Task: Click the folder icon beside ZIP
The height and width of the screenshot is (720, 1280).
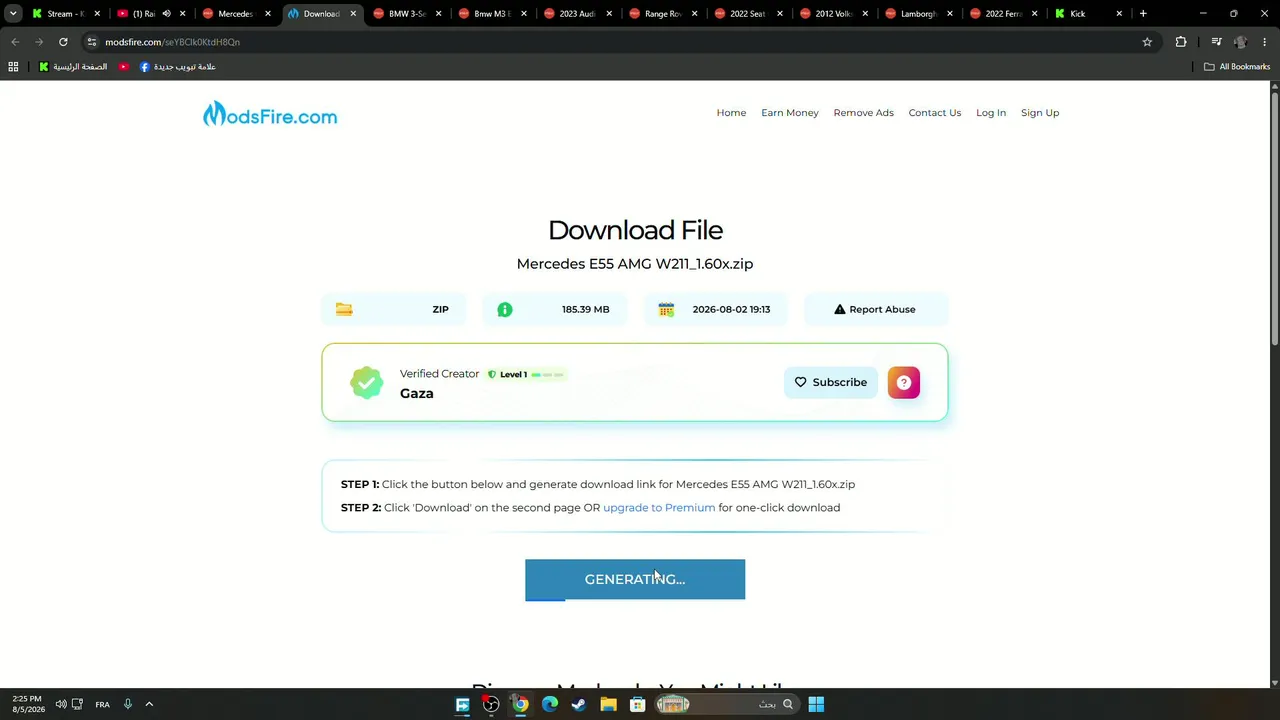Action: pyautogui.click(x=344, y=309)
